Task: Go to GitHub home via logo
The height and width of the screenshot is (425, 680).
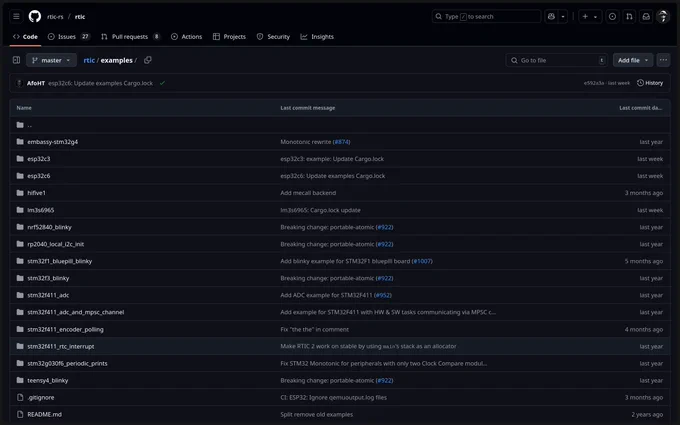Action: pyautogui.click(x=35, y=16)
